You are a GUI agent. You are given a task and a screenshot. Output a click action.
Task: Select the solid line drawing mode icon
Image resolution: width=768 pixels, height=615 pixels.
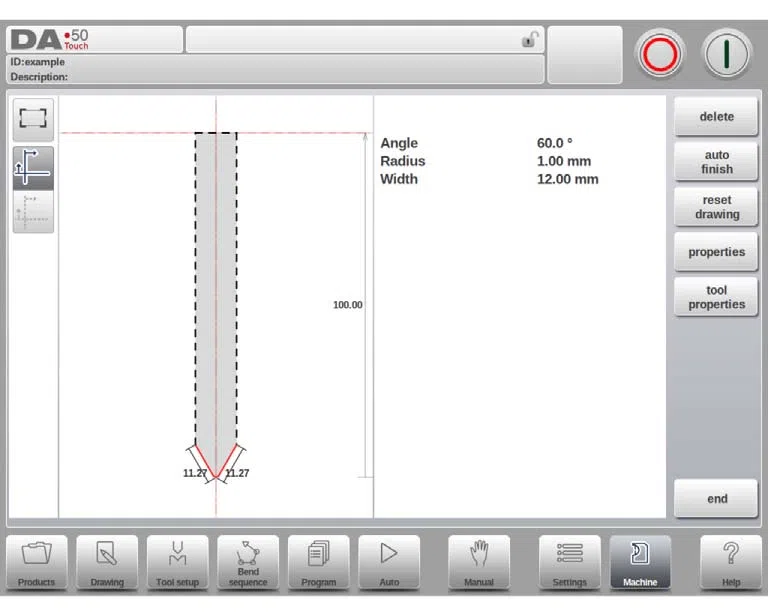[33, 168]
